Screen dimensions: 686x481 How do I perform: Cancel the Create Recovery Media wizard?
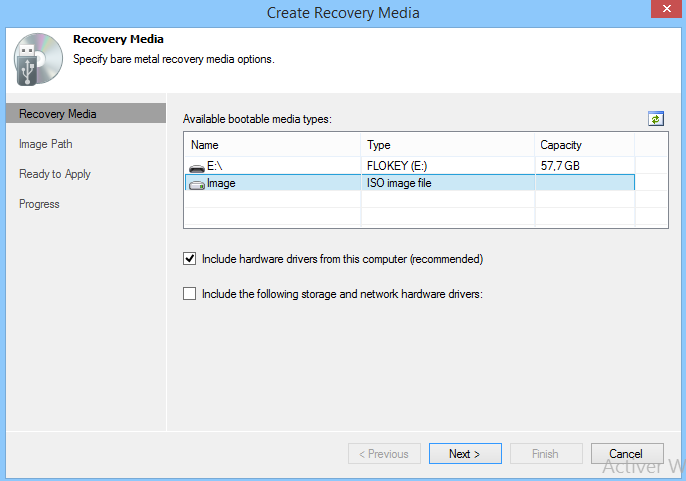(627, 453)
